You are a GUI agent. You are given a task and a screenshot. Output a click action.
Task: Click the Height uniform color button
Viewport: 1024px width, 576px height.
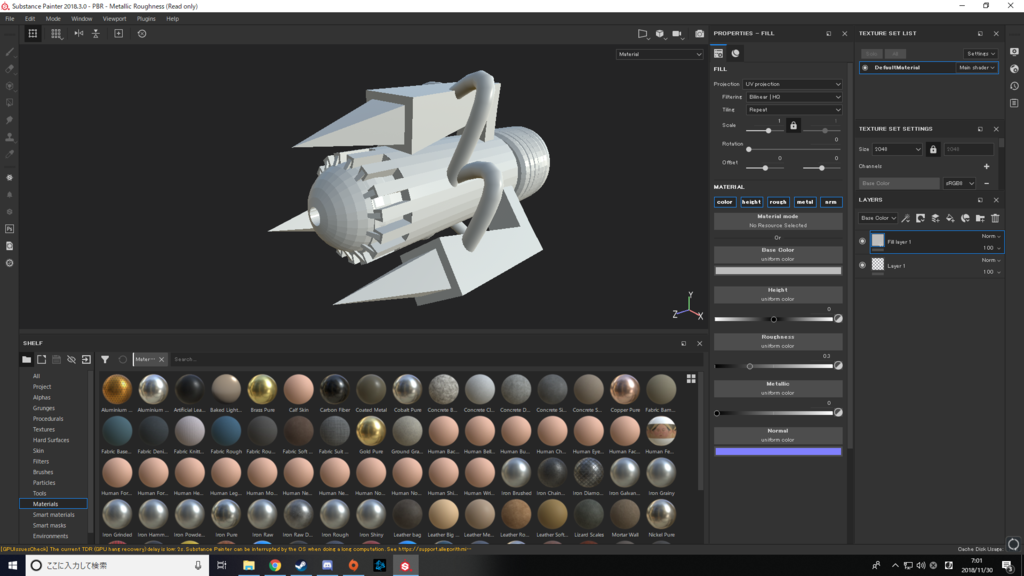[x=778, y=295]
